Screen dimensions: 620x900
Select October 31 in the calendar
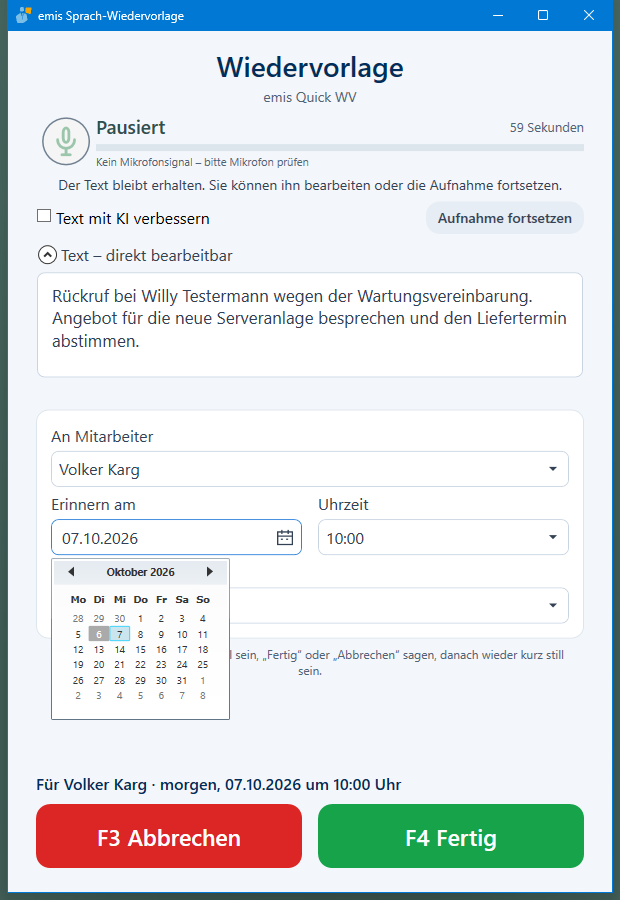(182, 680)
